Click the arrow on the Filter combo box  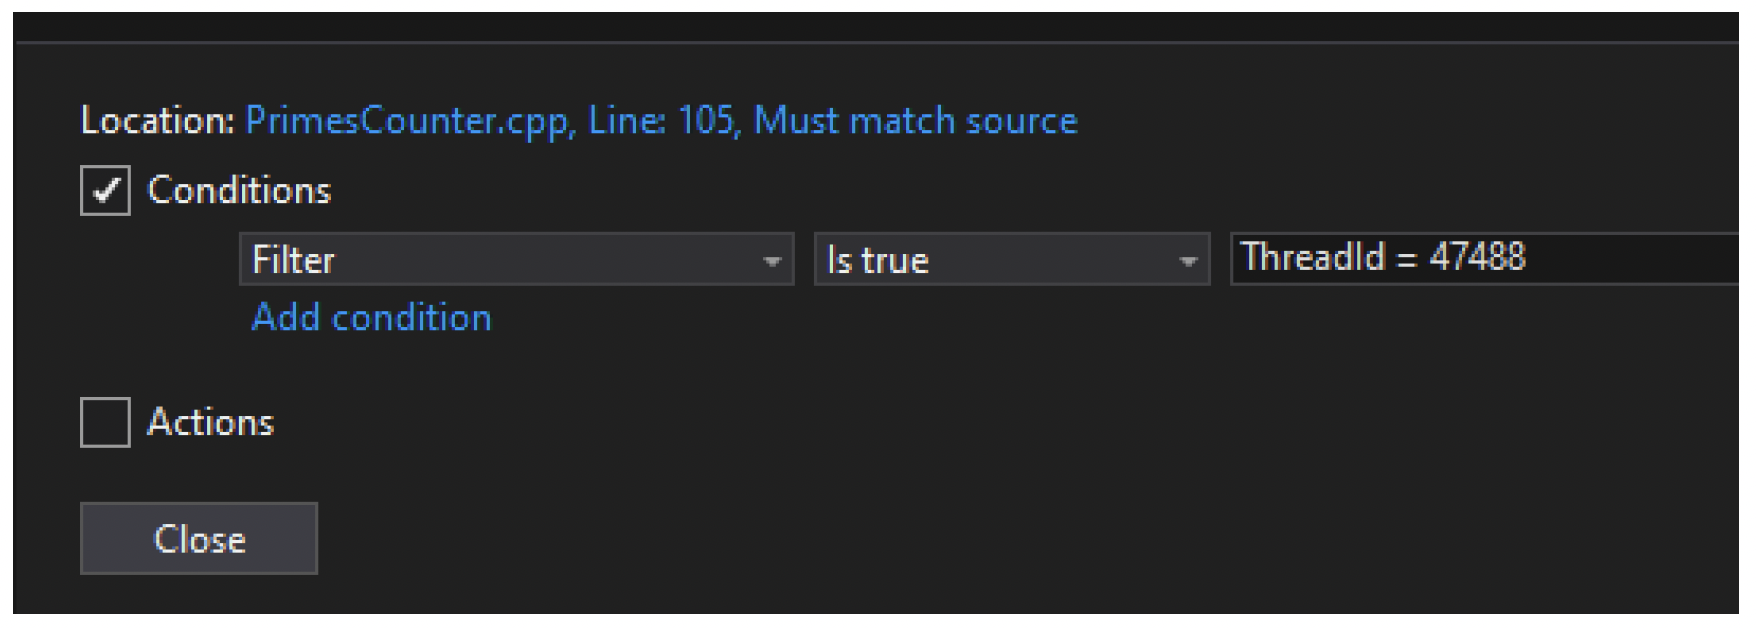coord(771,261)
